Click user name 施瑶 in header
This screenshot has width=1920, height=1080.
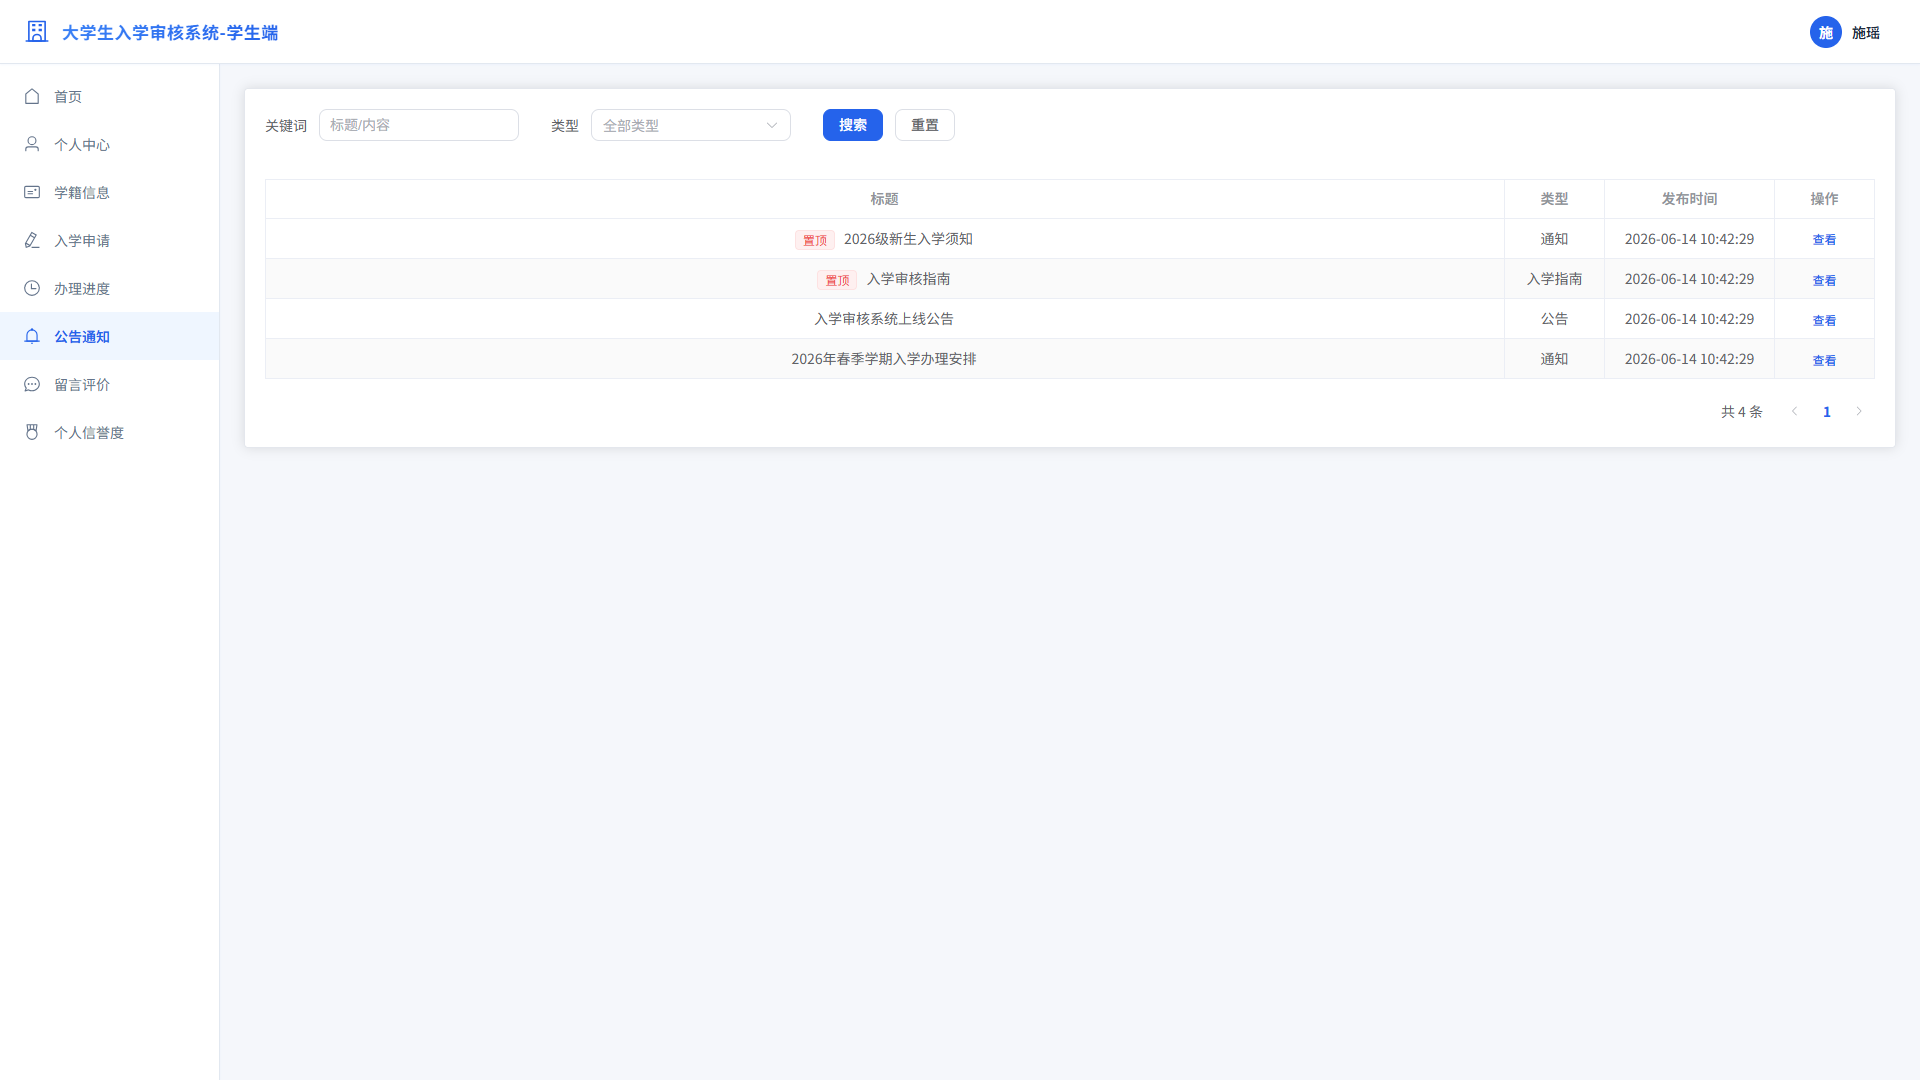click(1866, 33)
